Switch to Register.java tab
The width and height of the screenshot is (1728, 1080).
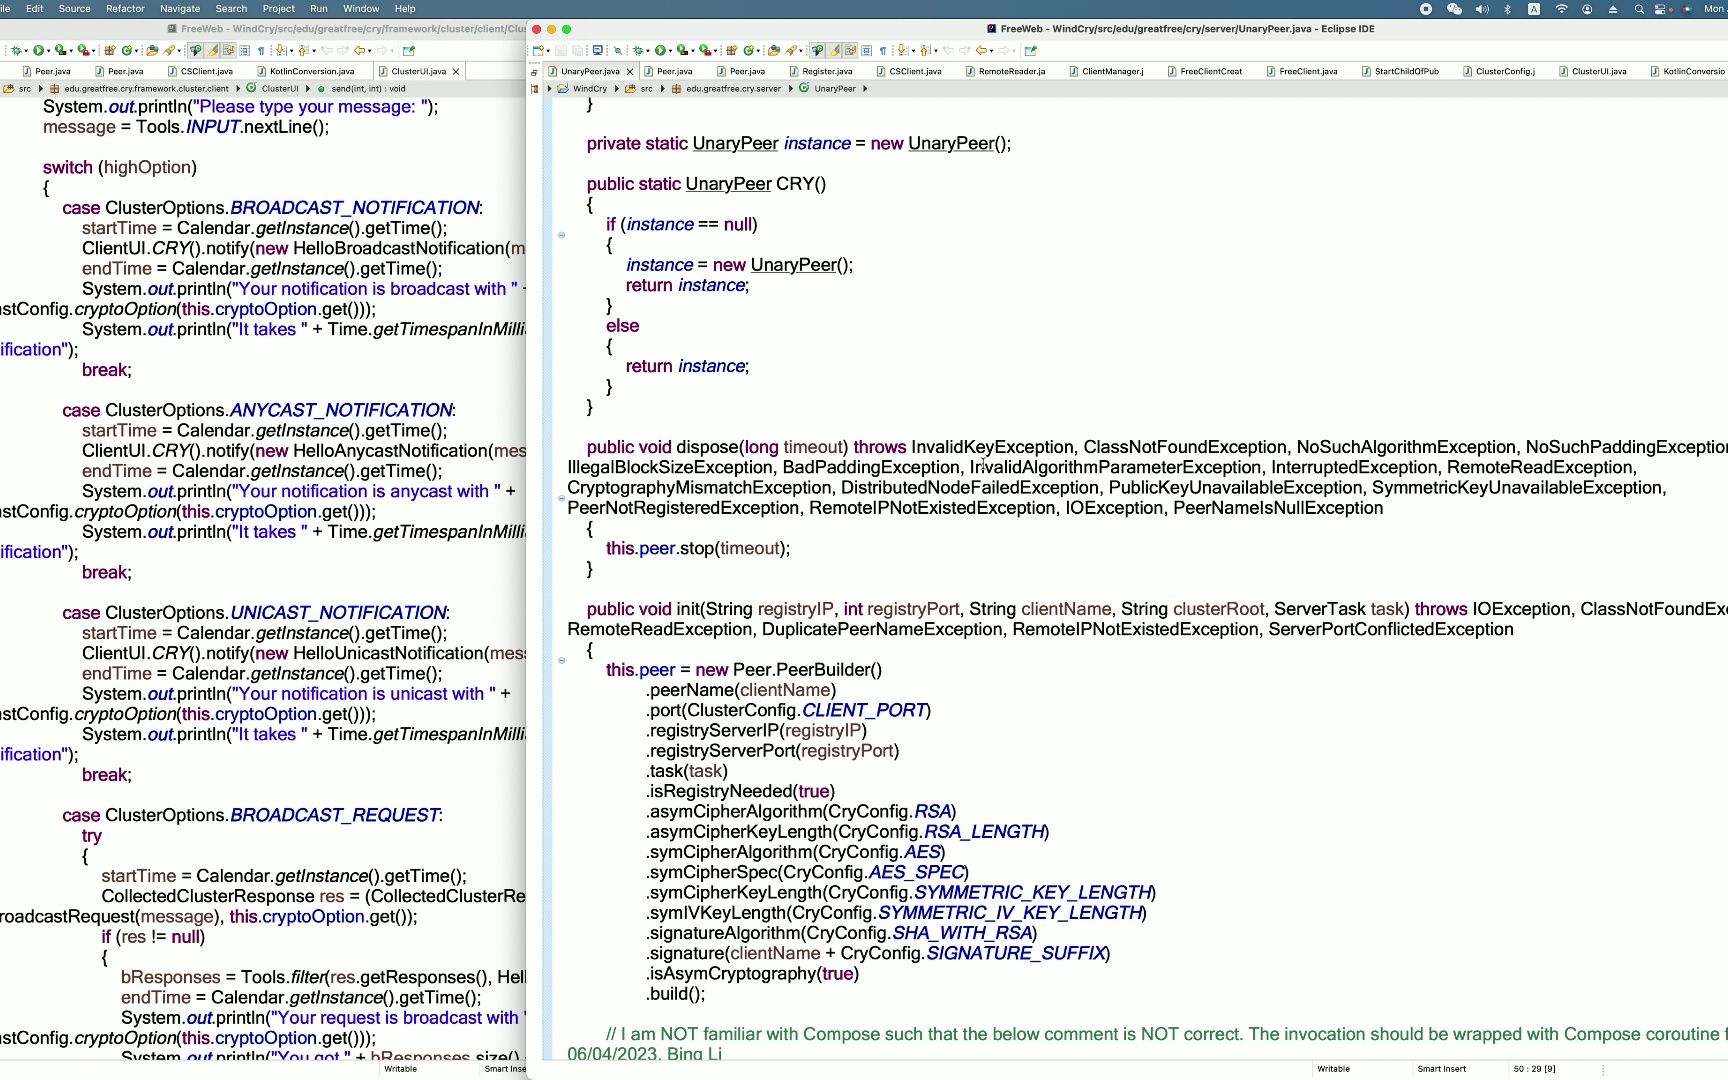click(820, 71)
